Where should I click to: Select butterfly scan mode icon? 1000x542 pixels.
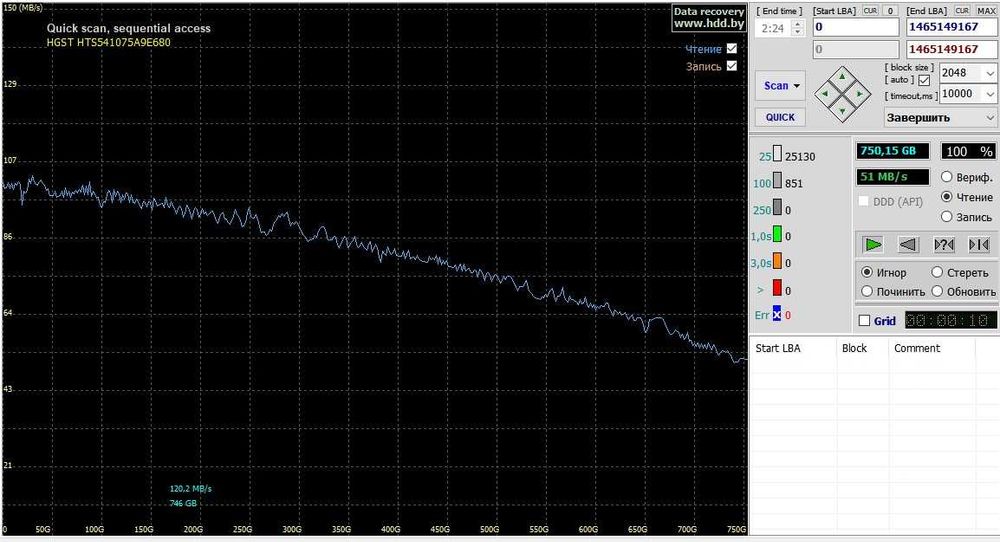[x=979, y=244]
